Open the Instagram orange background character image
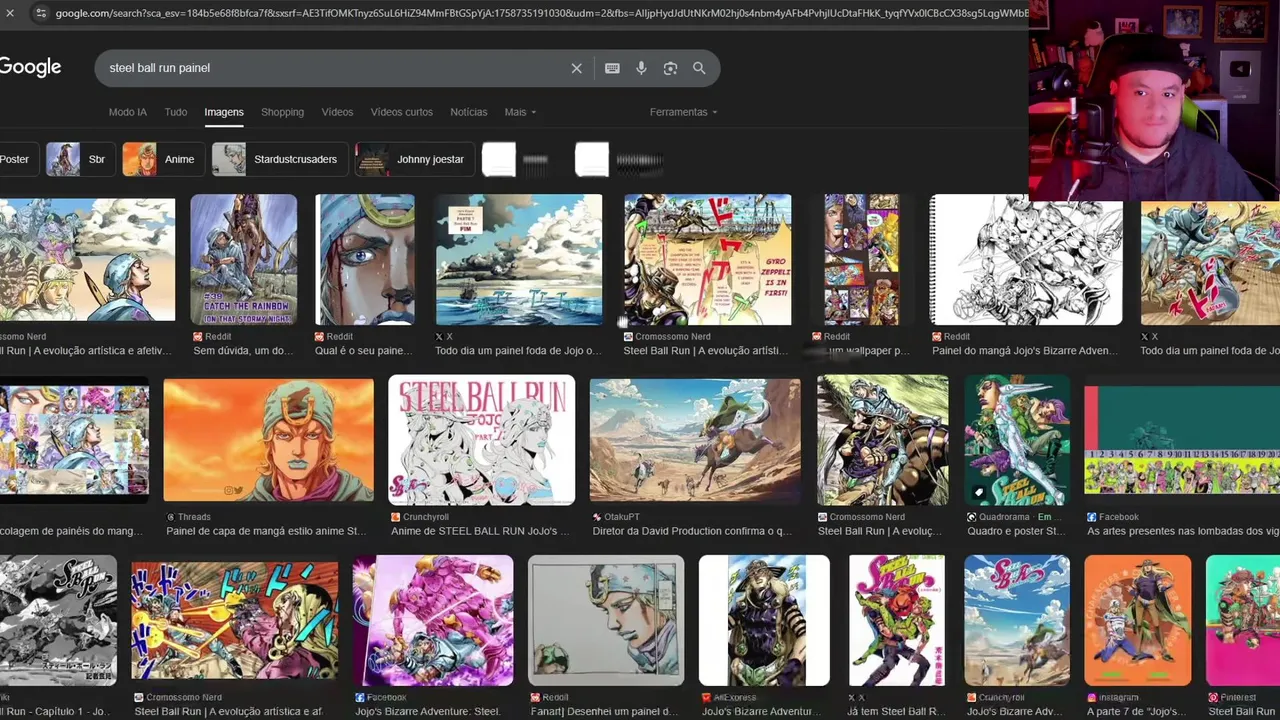 [x=1137, y=621]
